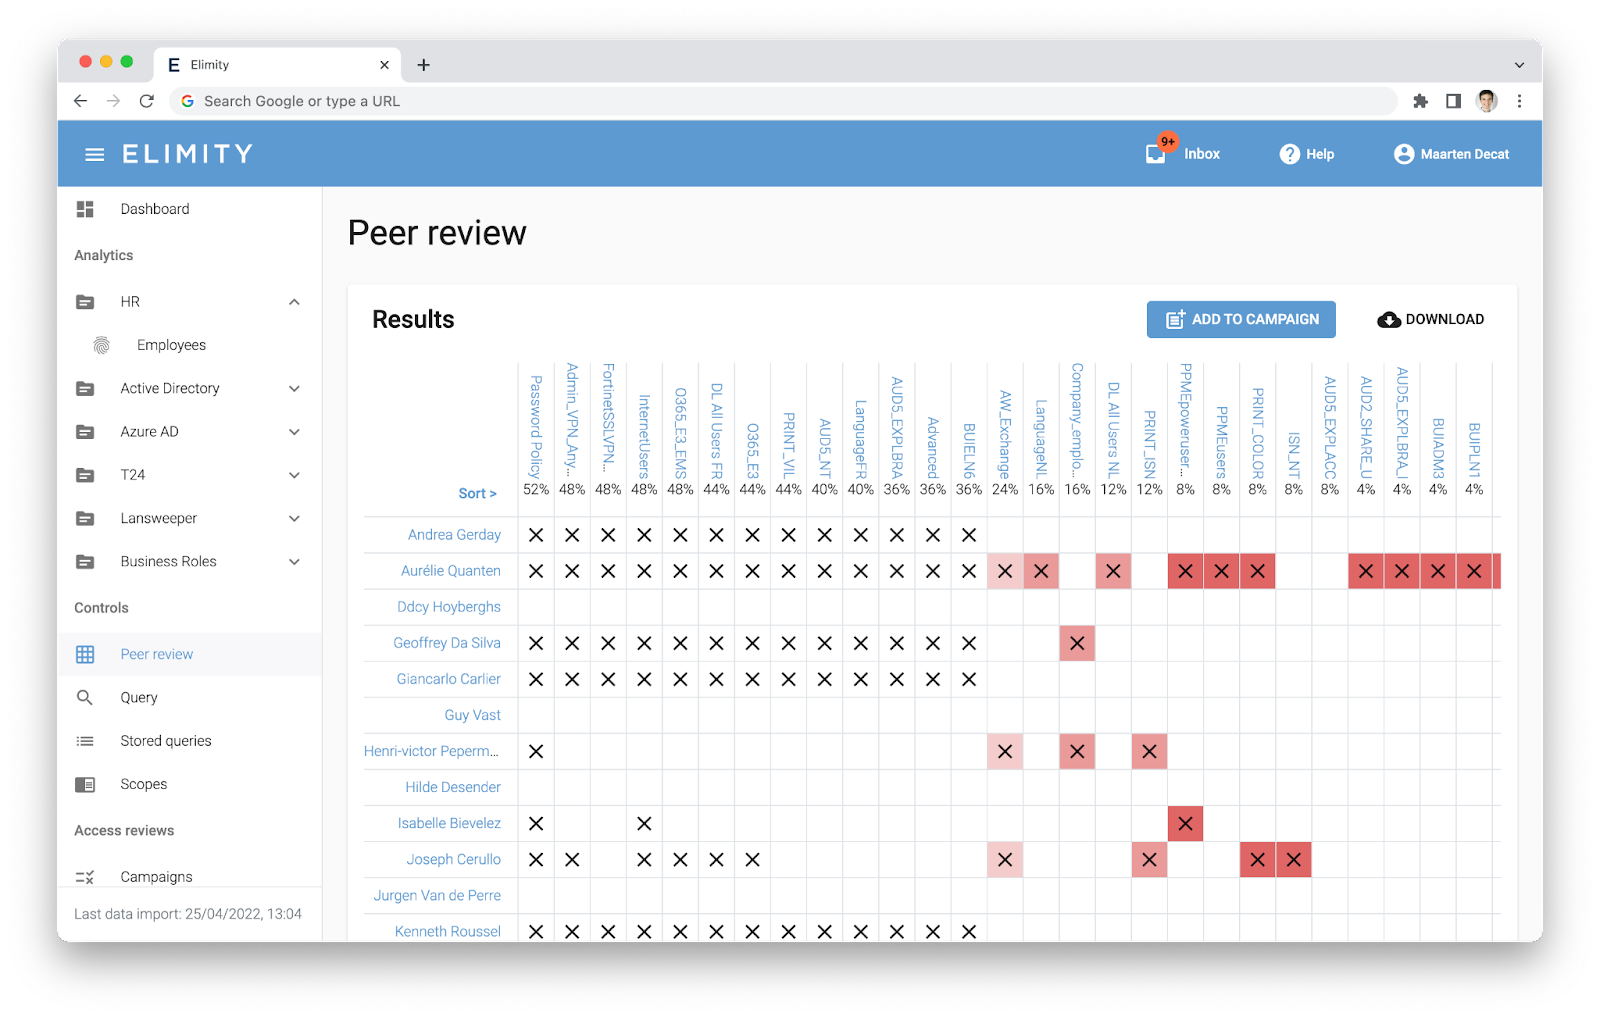
Task: Open the Inbox with notifications
Action: (1183, 153)
